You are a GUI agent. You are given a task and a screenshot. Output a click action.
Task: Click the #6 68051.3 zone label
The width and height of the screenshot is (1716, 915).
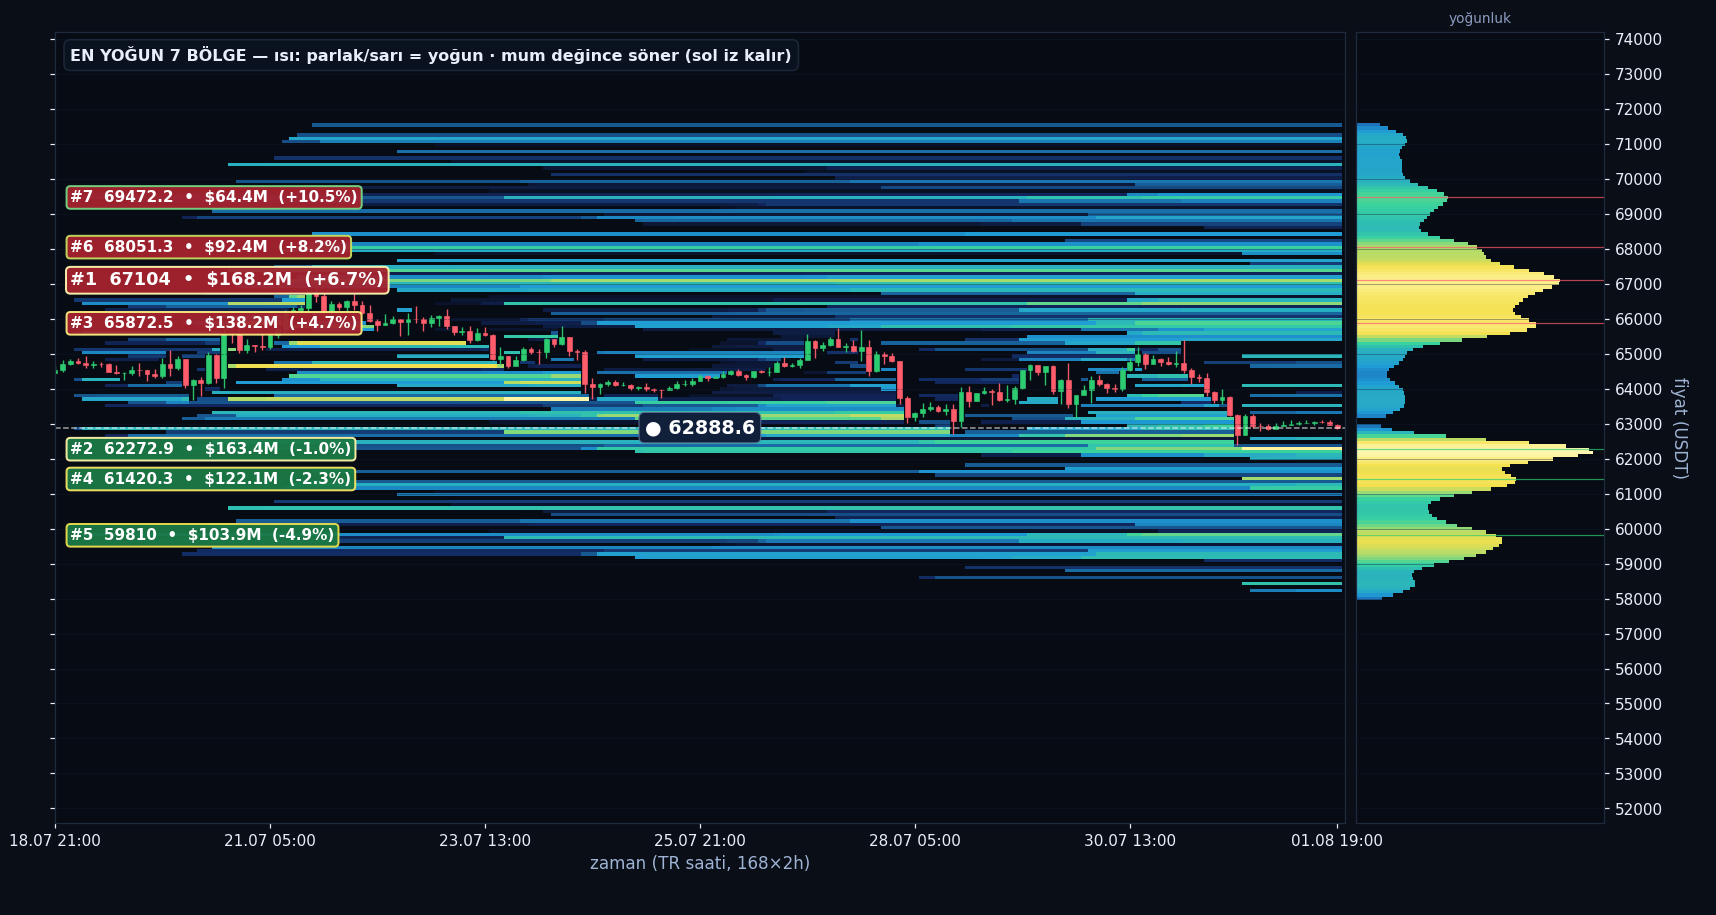pyautogui.click(x=208, y=247)
